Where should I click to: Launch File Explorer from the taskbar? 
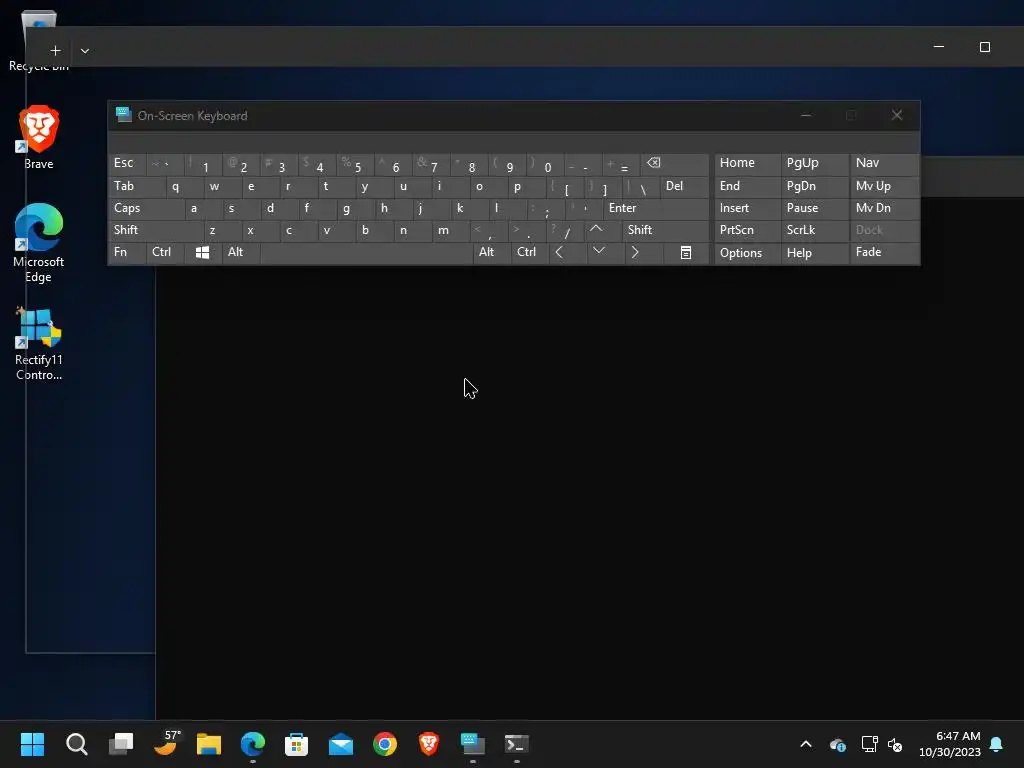[x=209, y=744]
